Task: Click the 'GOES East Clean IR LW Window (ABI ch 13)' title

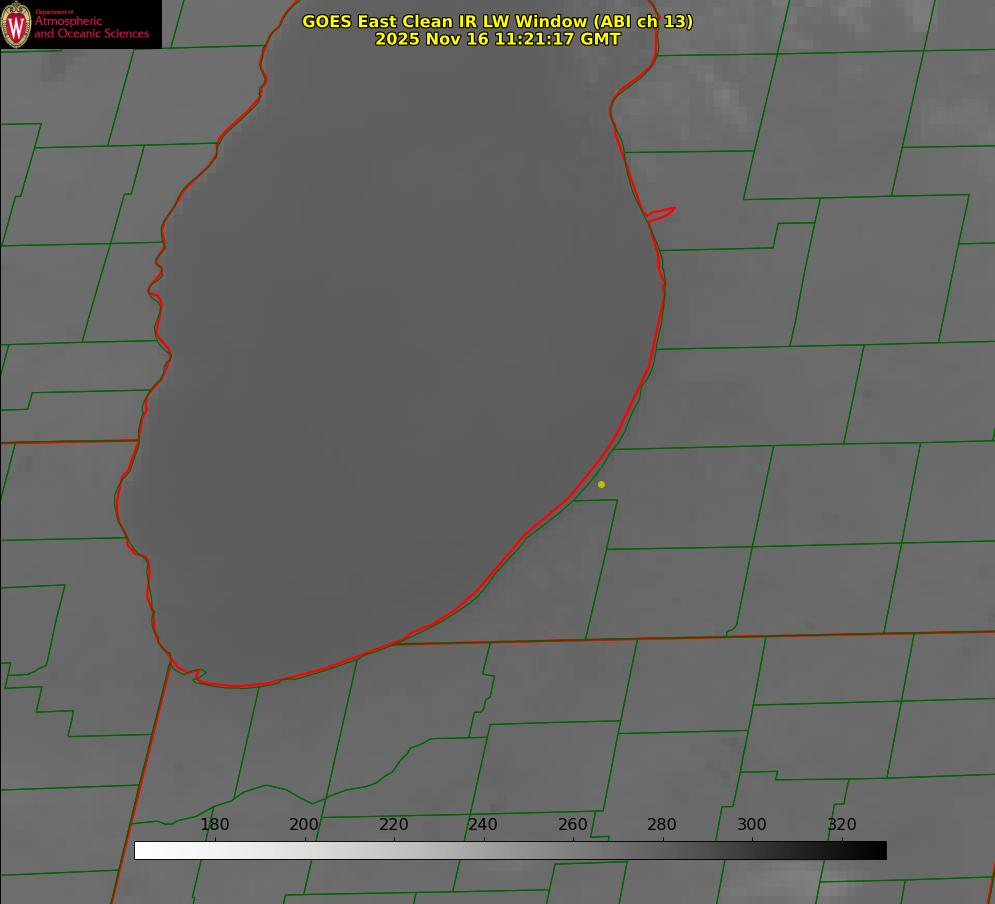Action: pos(498,21)
